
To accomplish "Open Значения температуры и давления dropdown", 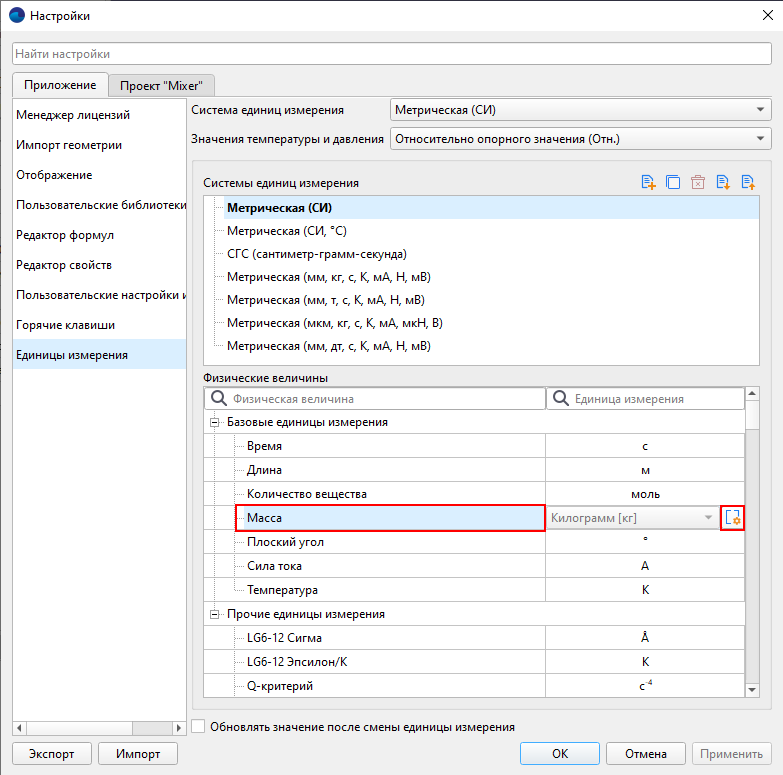I will (580, 139).
